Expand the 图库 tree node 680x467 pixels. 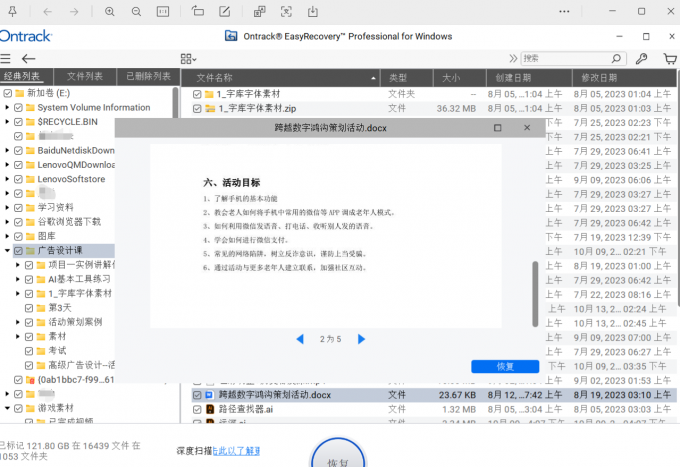(7, 236)
